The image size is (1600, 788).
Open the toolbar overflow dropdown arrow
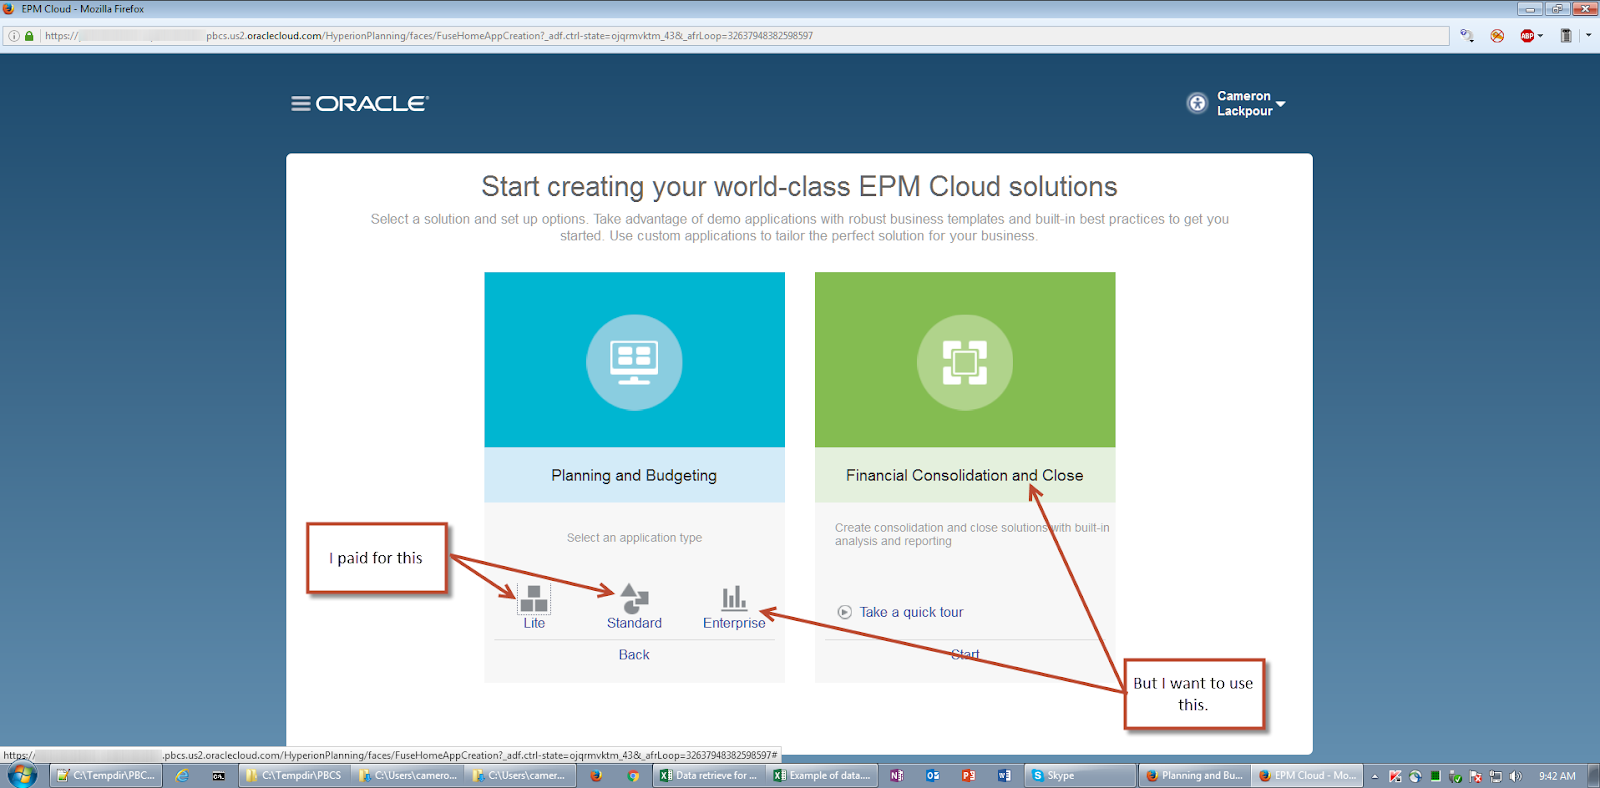pos(1588,35)
